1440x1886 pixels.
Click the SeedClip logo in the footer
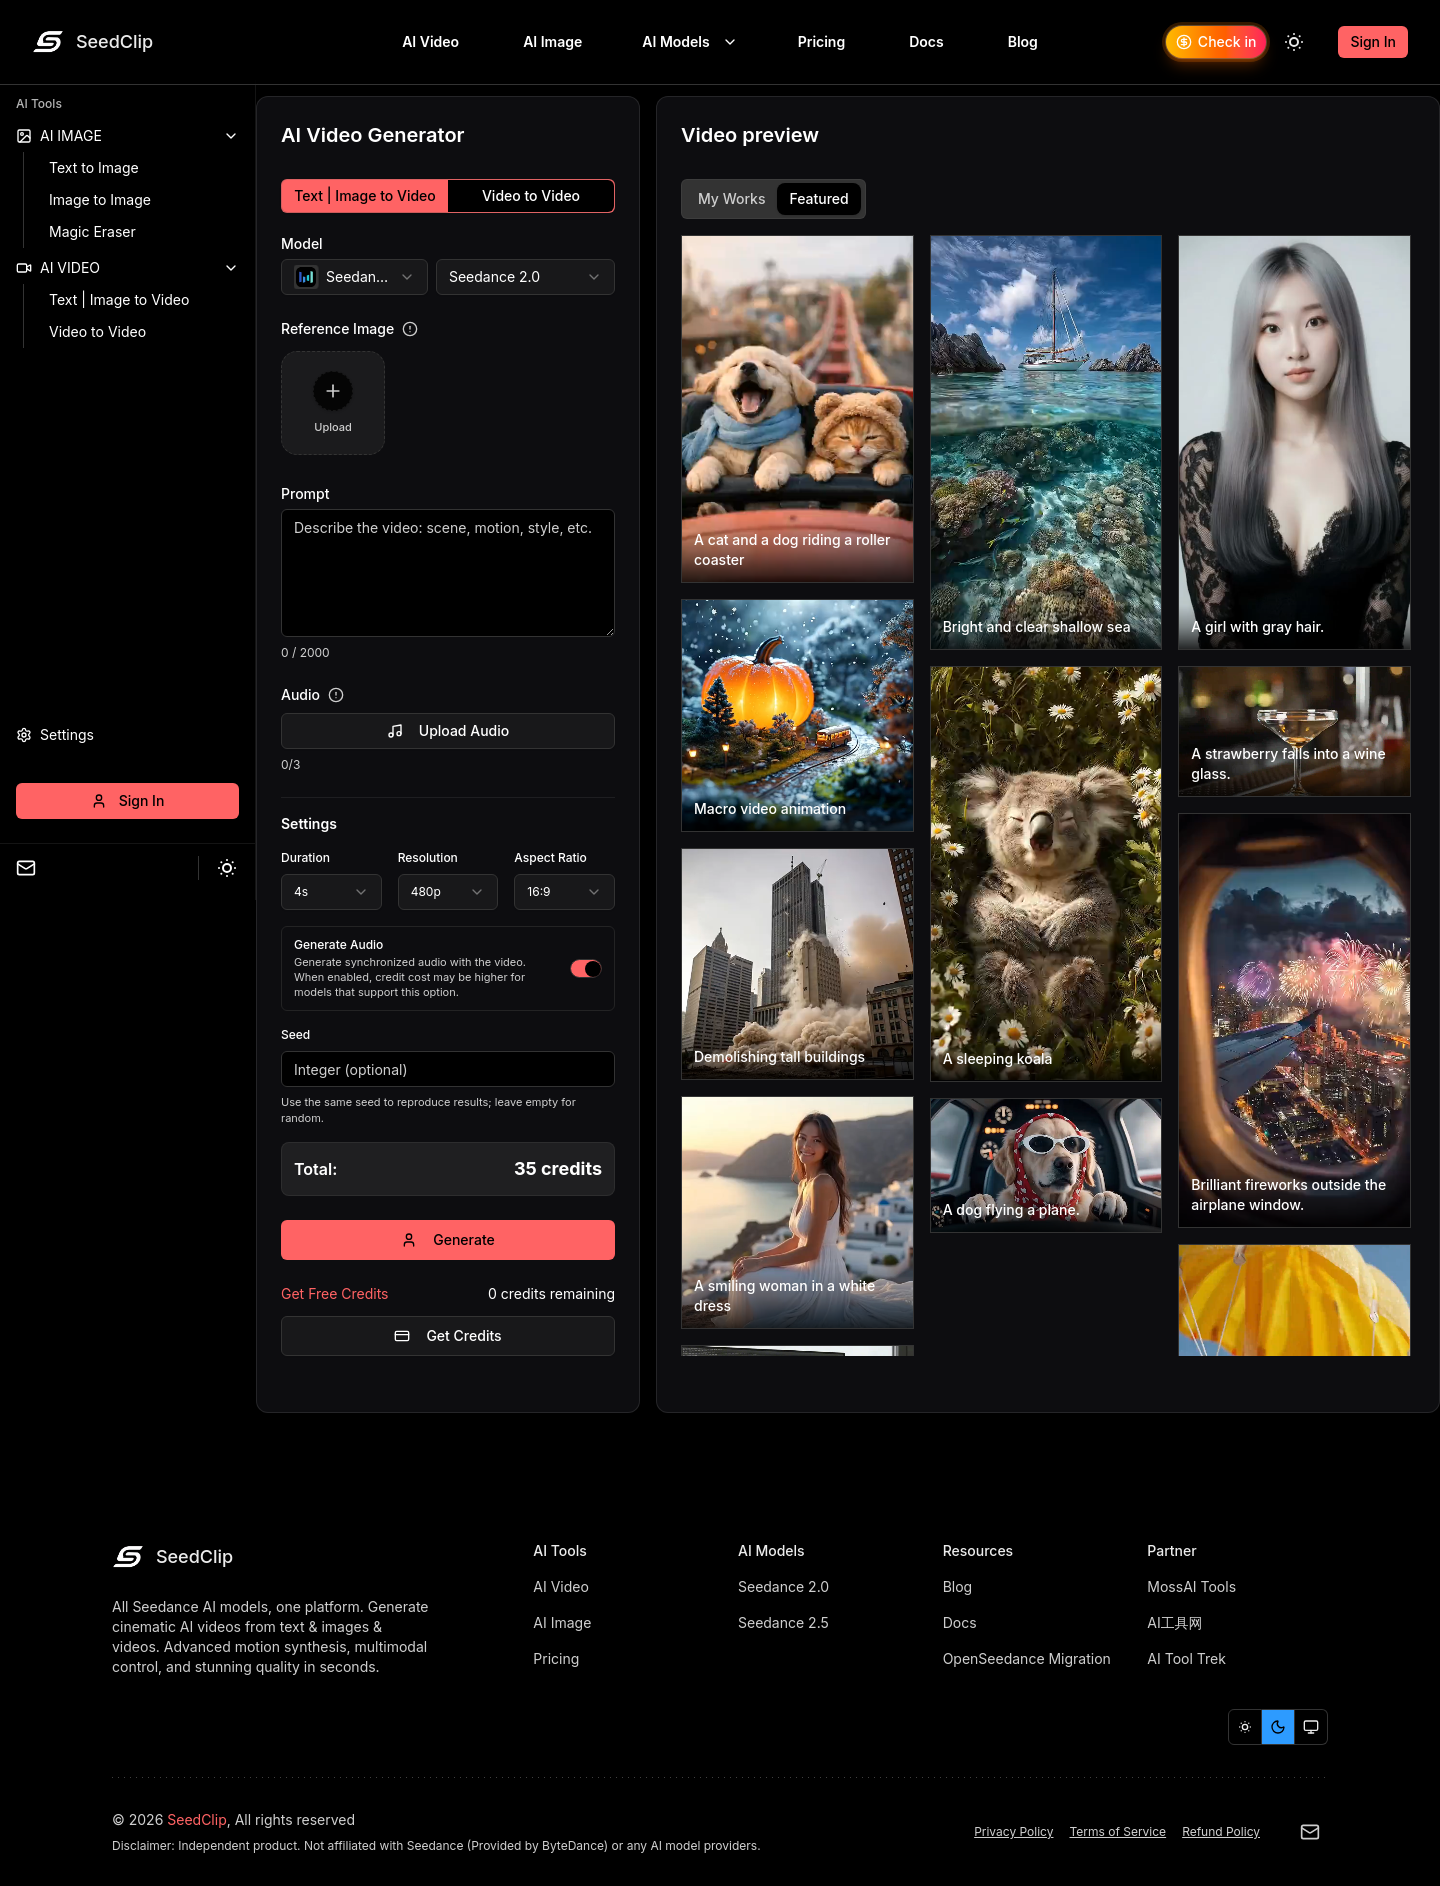coord(173,1557)
